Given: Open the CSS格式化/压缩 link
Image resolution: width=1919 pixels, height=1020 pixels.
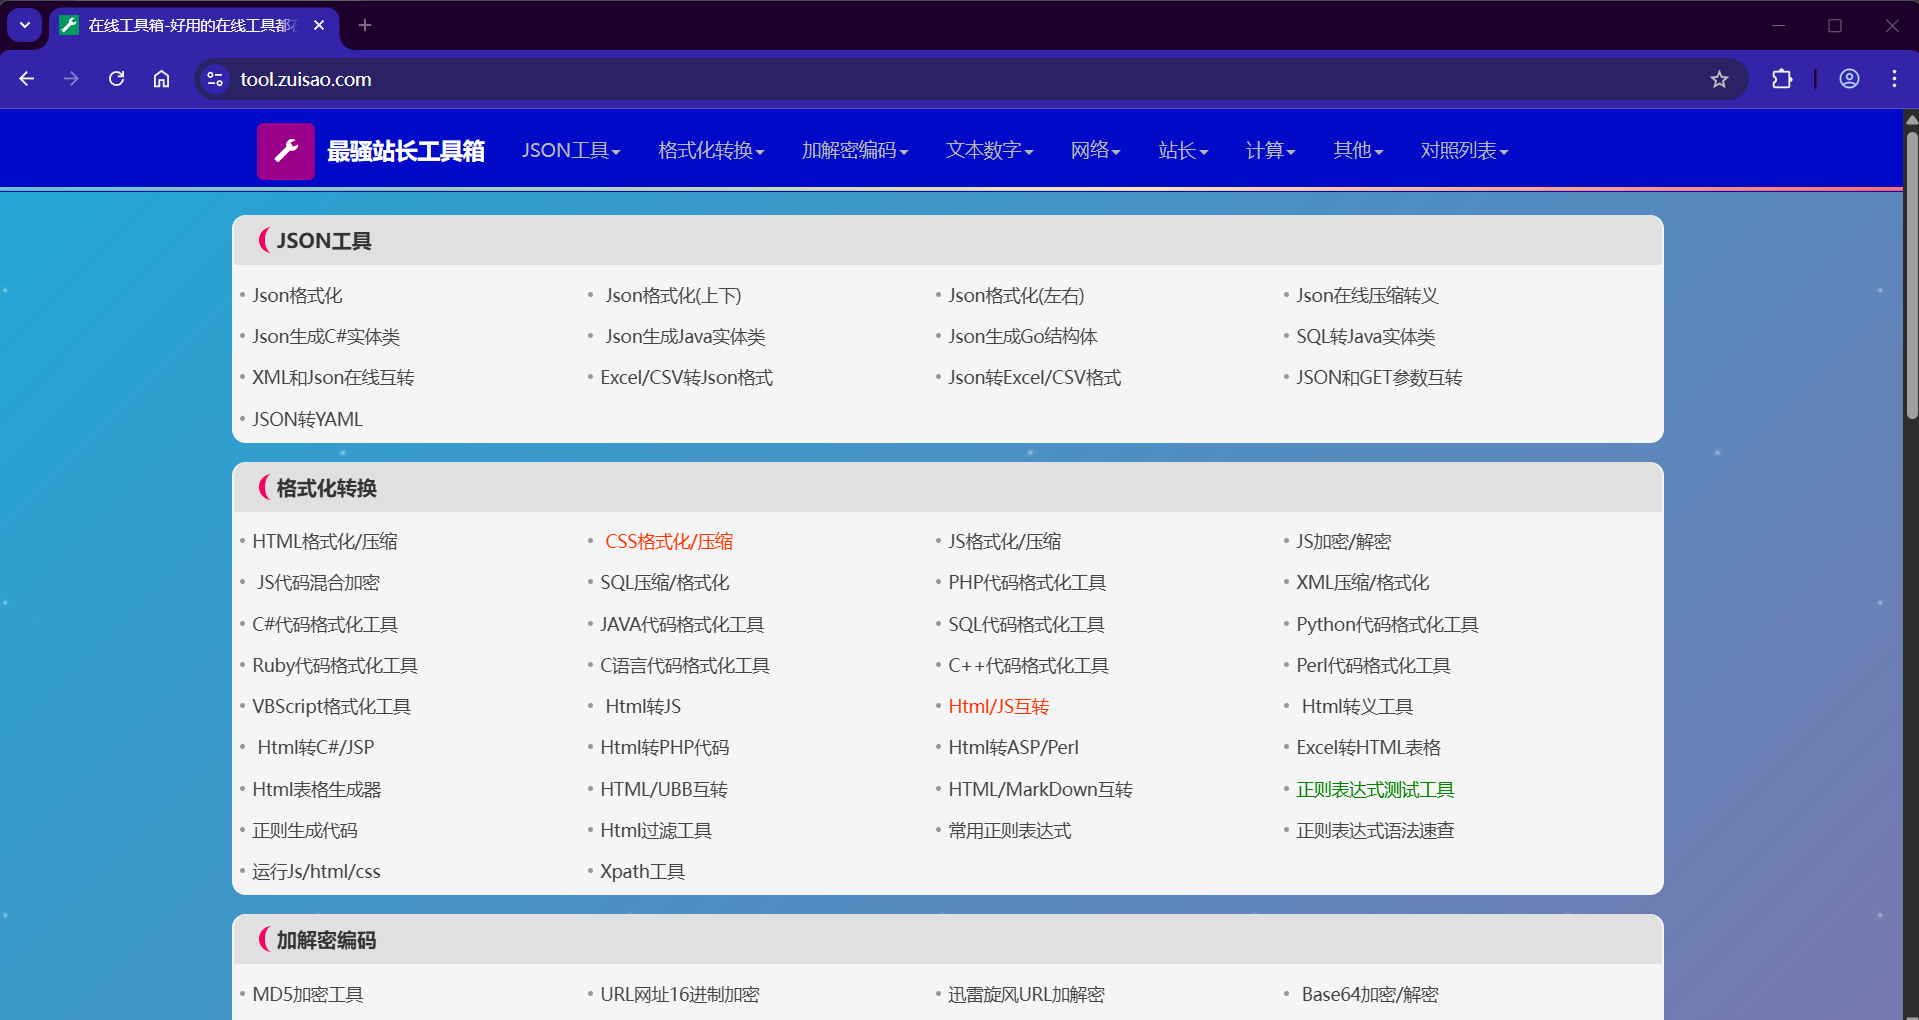Looking at the screenshot, I should click(x=669, y=541).
